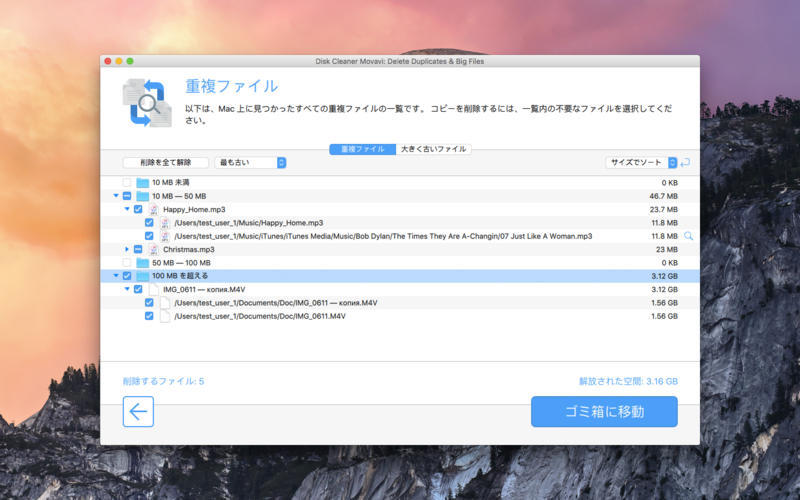Select row text 10 MB 未満
The image size is (800, 500).
click(171, 182)
